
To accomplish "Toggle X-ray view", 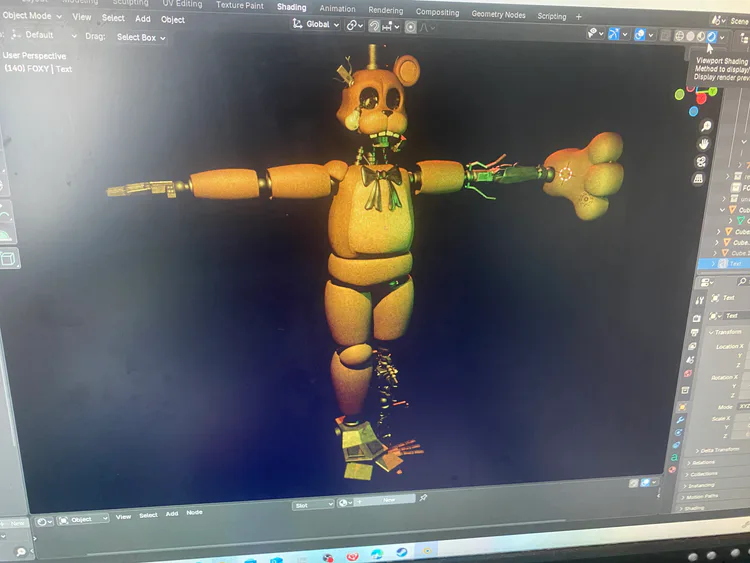I will [x=665, y=35].
